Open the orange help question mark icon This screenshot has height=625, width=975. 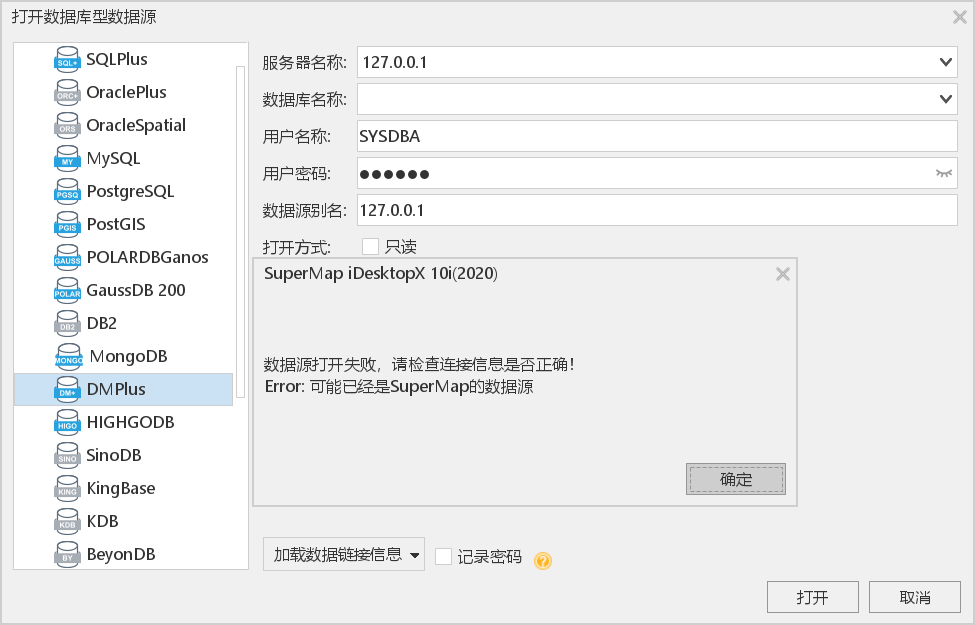[x=543, y=560]
